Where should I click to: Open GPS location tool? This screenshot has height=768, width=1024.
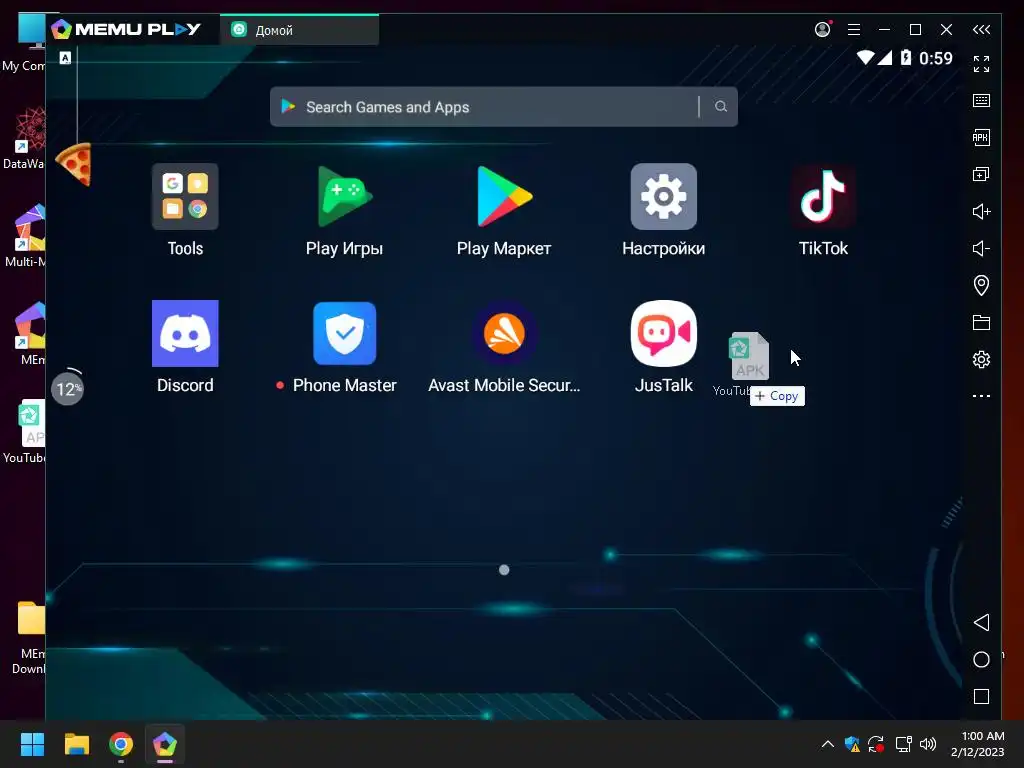coord(981,285)
